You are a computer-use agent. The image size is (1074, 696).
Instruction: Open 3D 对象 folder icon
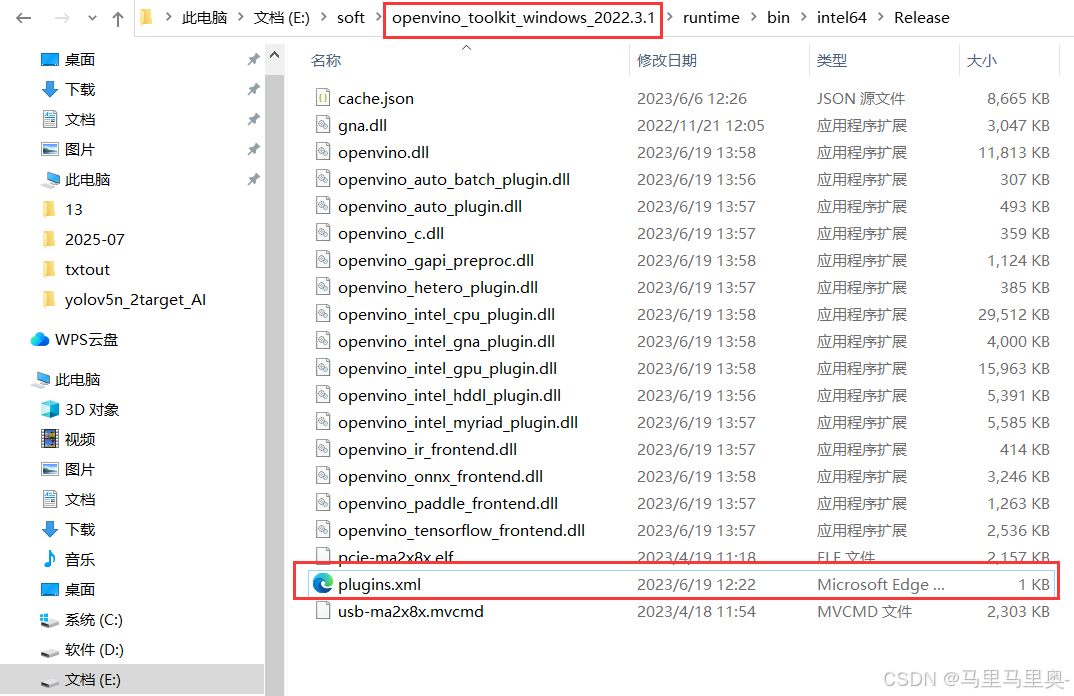pyautogui.click(x=49, y=409)
